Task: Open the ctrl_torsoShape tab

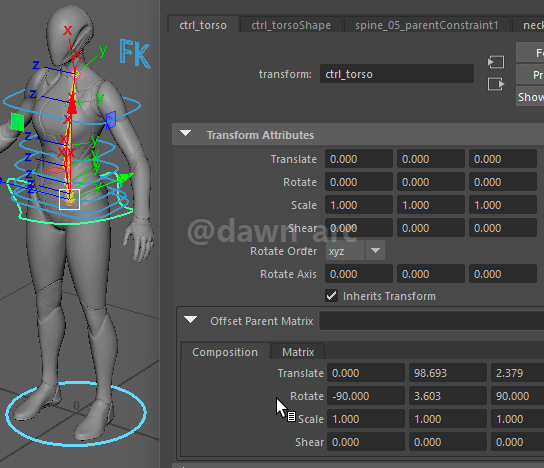Action: click(x=291, y=25)
